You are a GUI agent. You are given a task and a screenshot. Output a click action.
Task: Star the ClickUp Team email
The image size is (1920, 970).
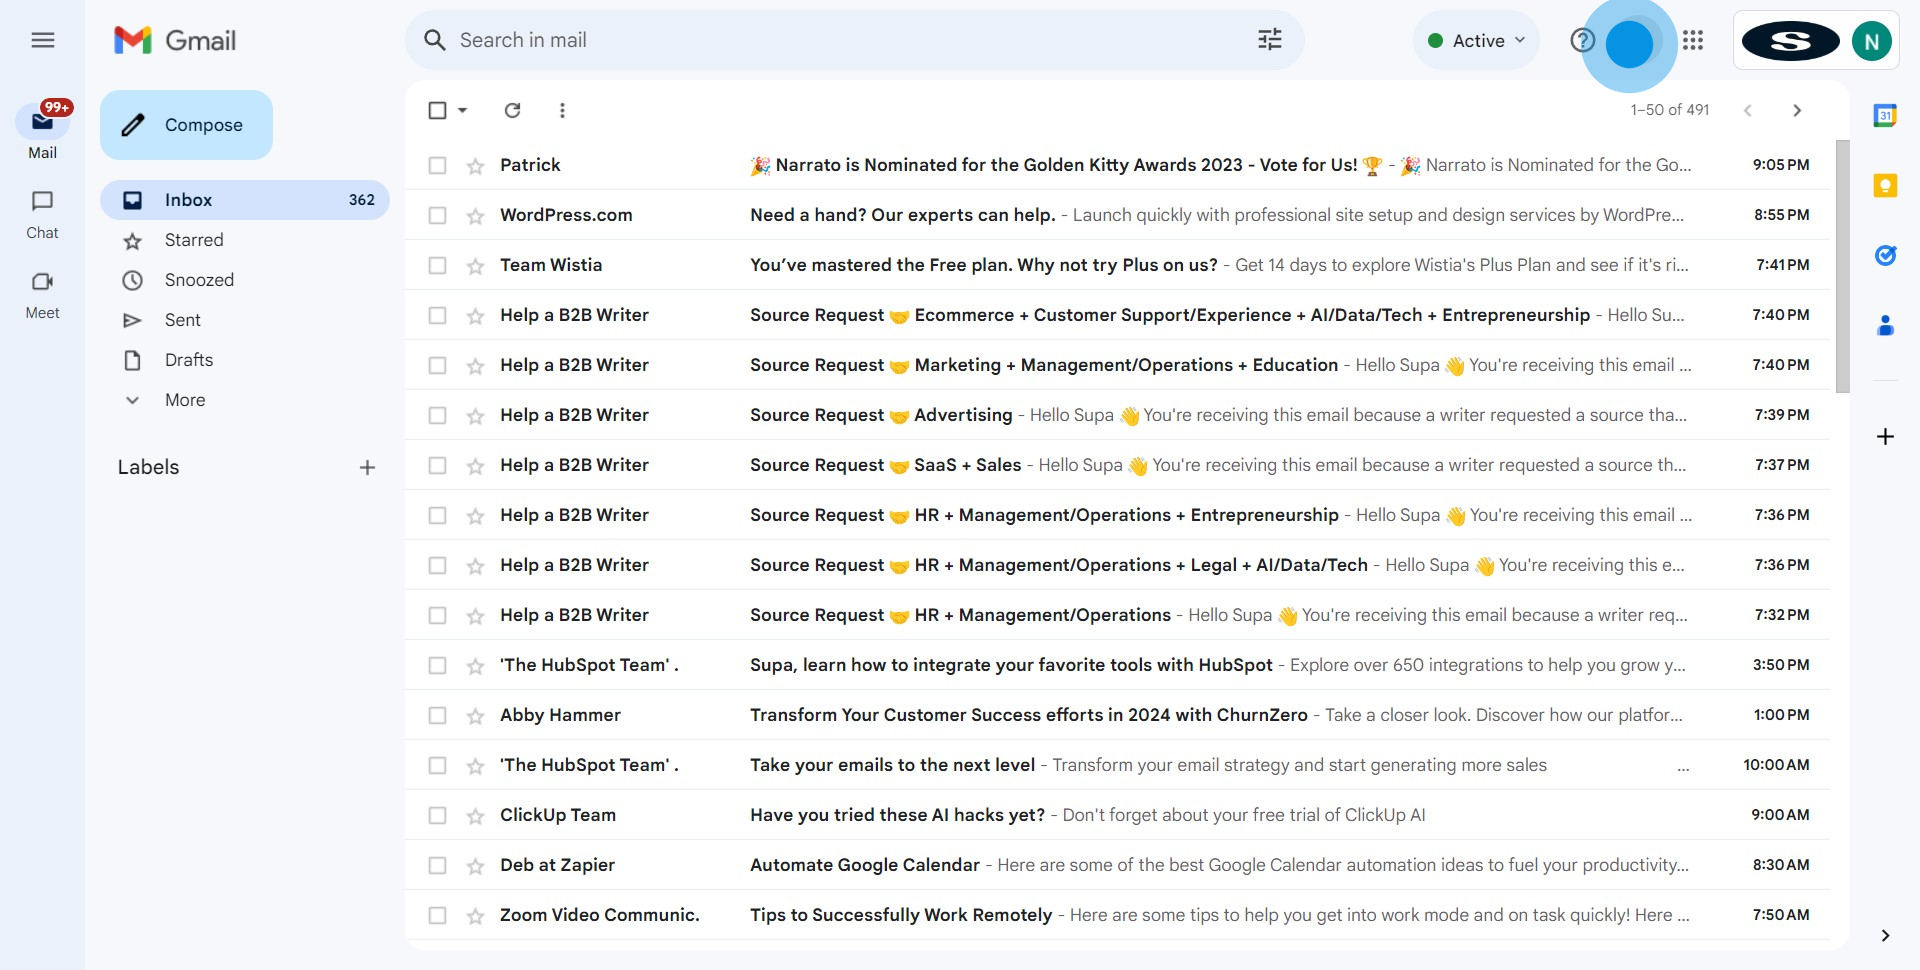pos(475,816)
